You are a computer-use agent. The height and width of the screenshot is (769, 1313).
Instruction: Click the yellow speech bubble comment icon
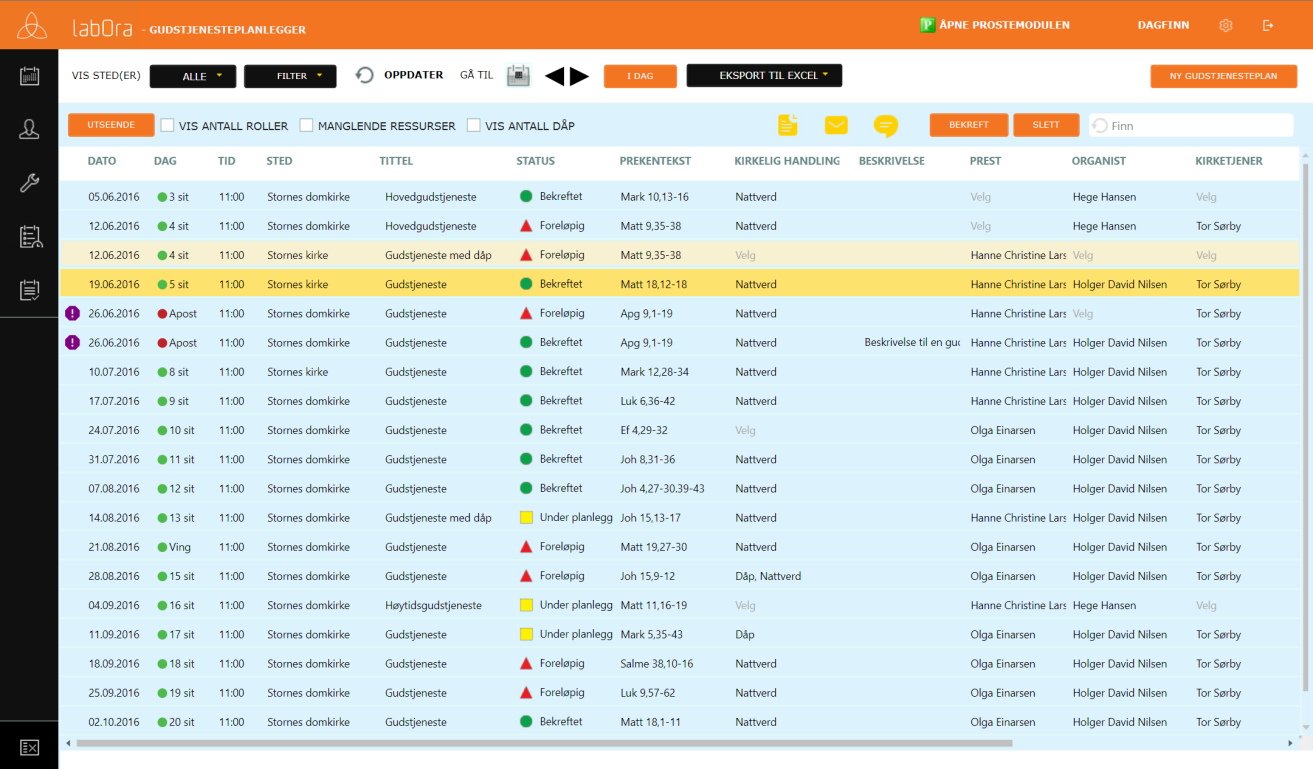[x=885, y=126]
